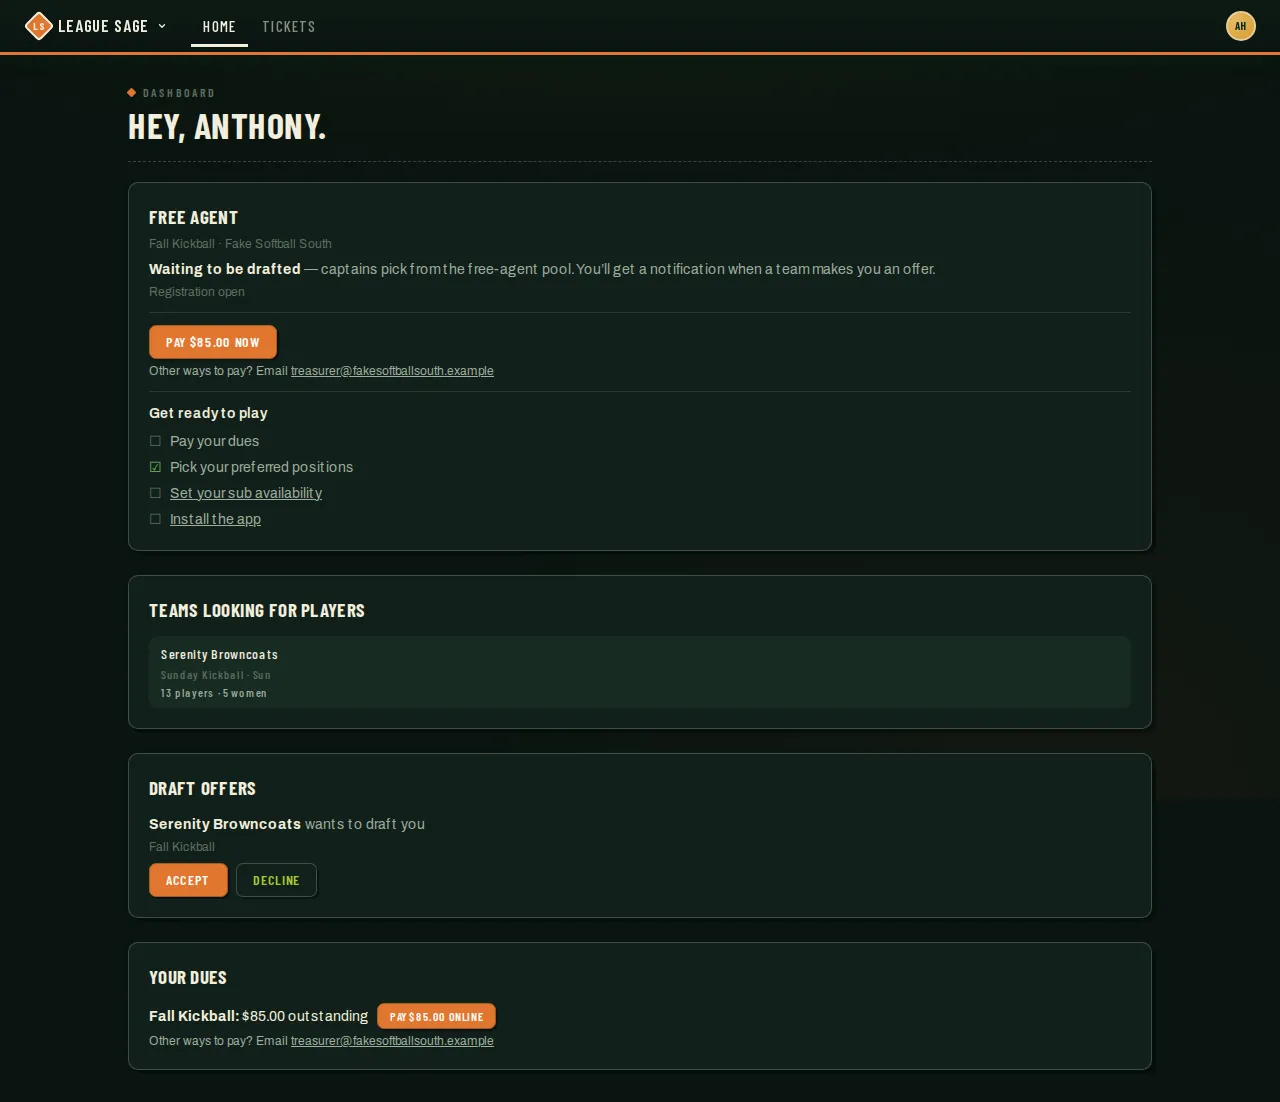Tick the Install the app checkbox
1280x1102 pixels.
coord(155,519)
